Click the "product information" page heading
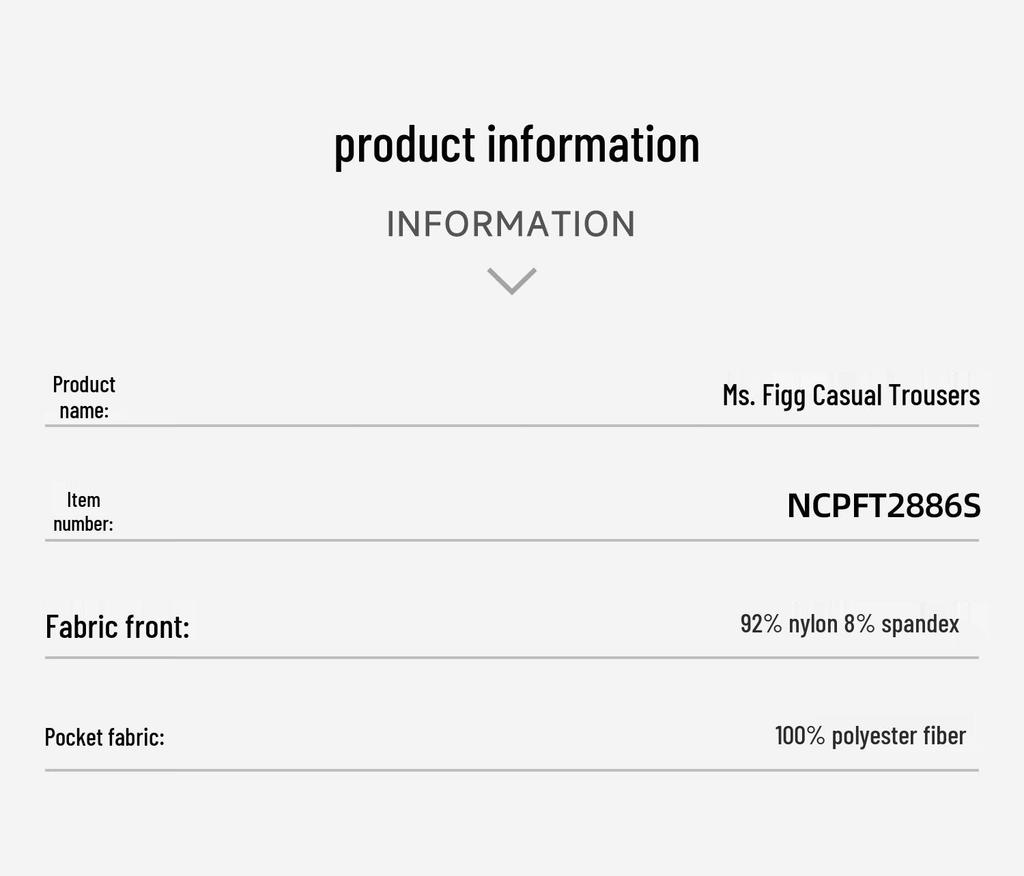This screenshot has width=1024, height=876. pos(516,144)
